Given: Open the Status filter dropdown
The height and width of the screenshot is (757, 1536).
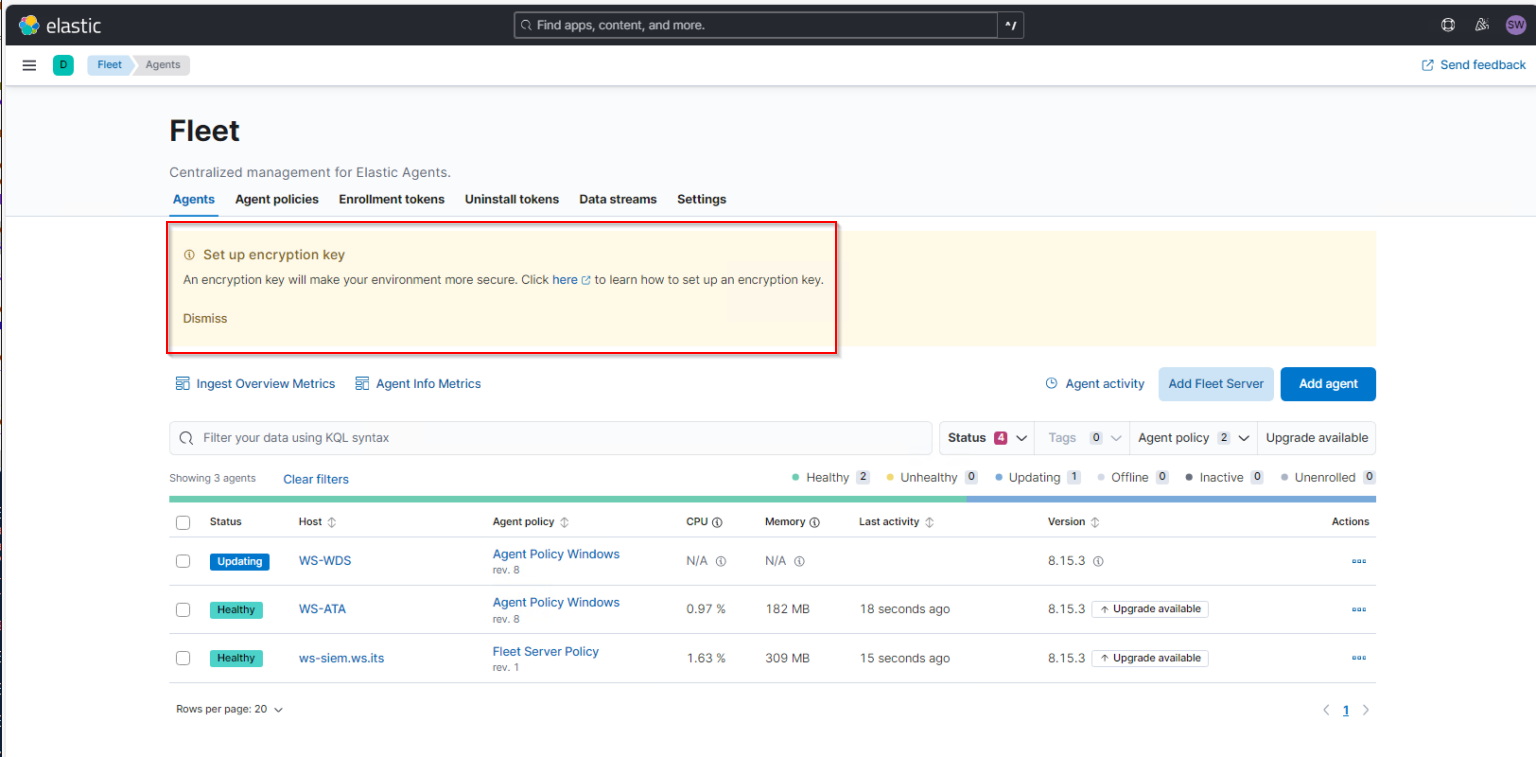Looking at the screenshot, I should [987, 438].
